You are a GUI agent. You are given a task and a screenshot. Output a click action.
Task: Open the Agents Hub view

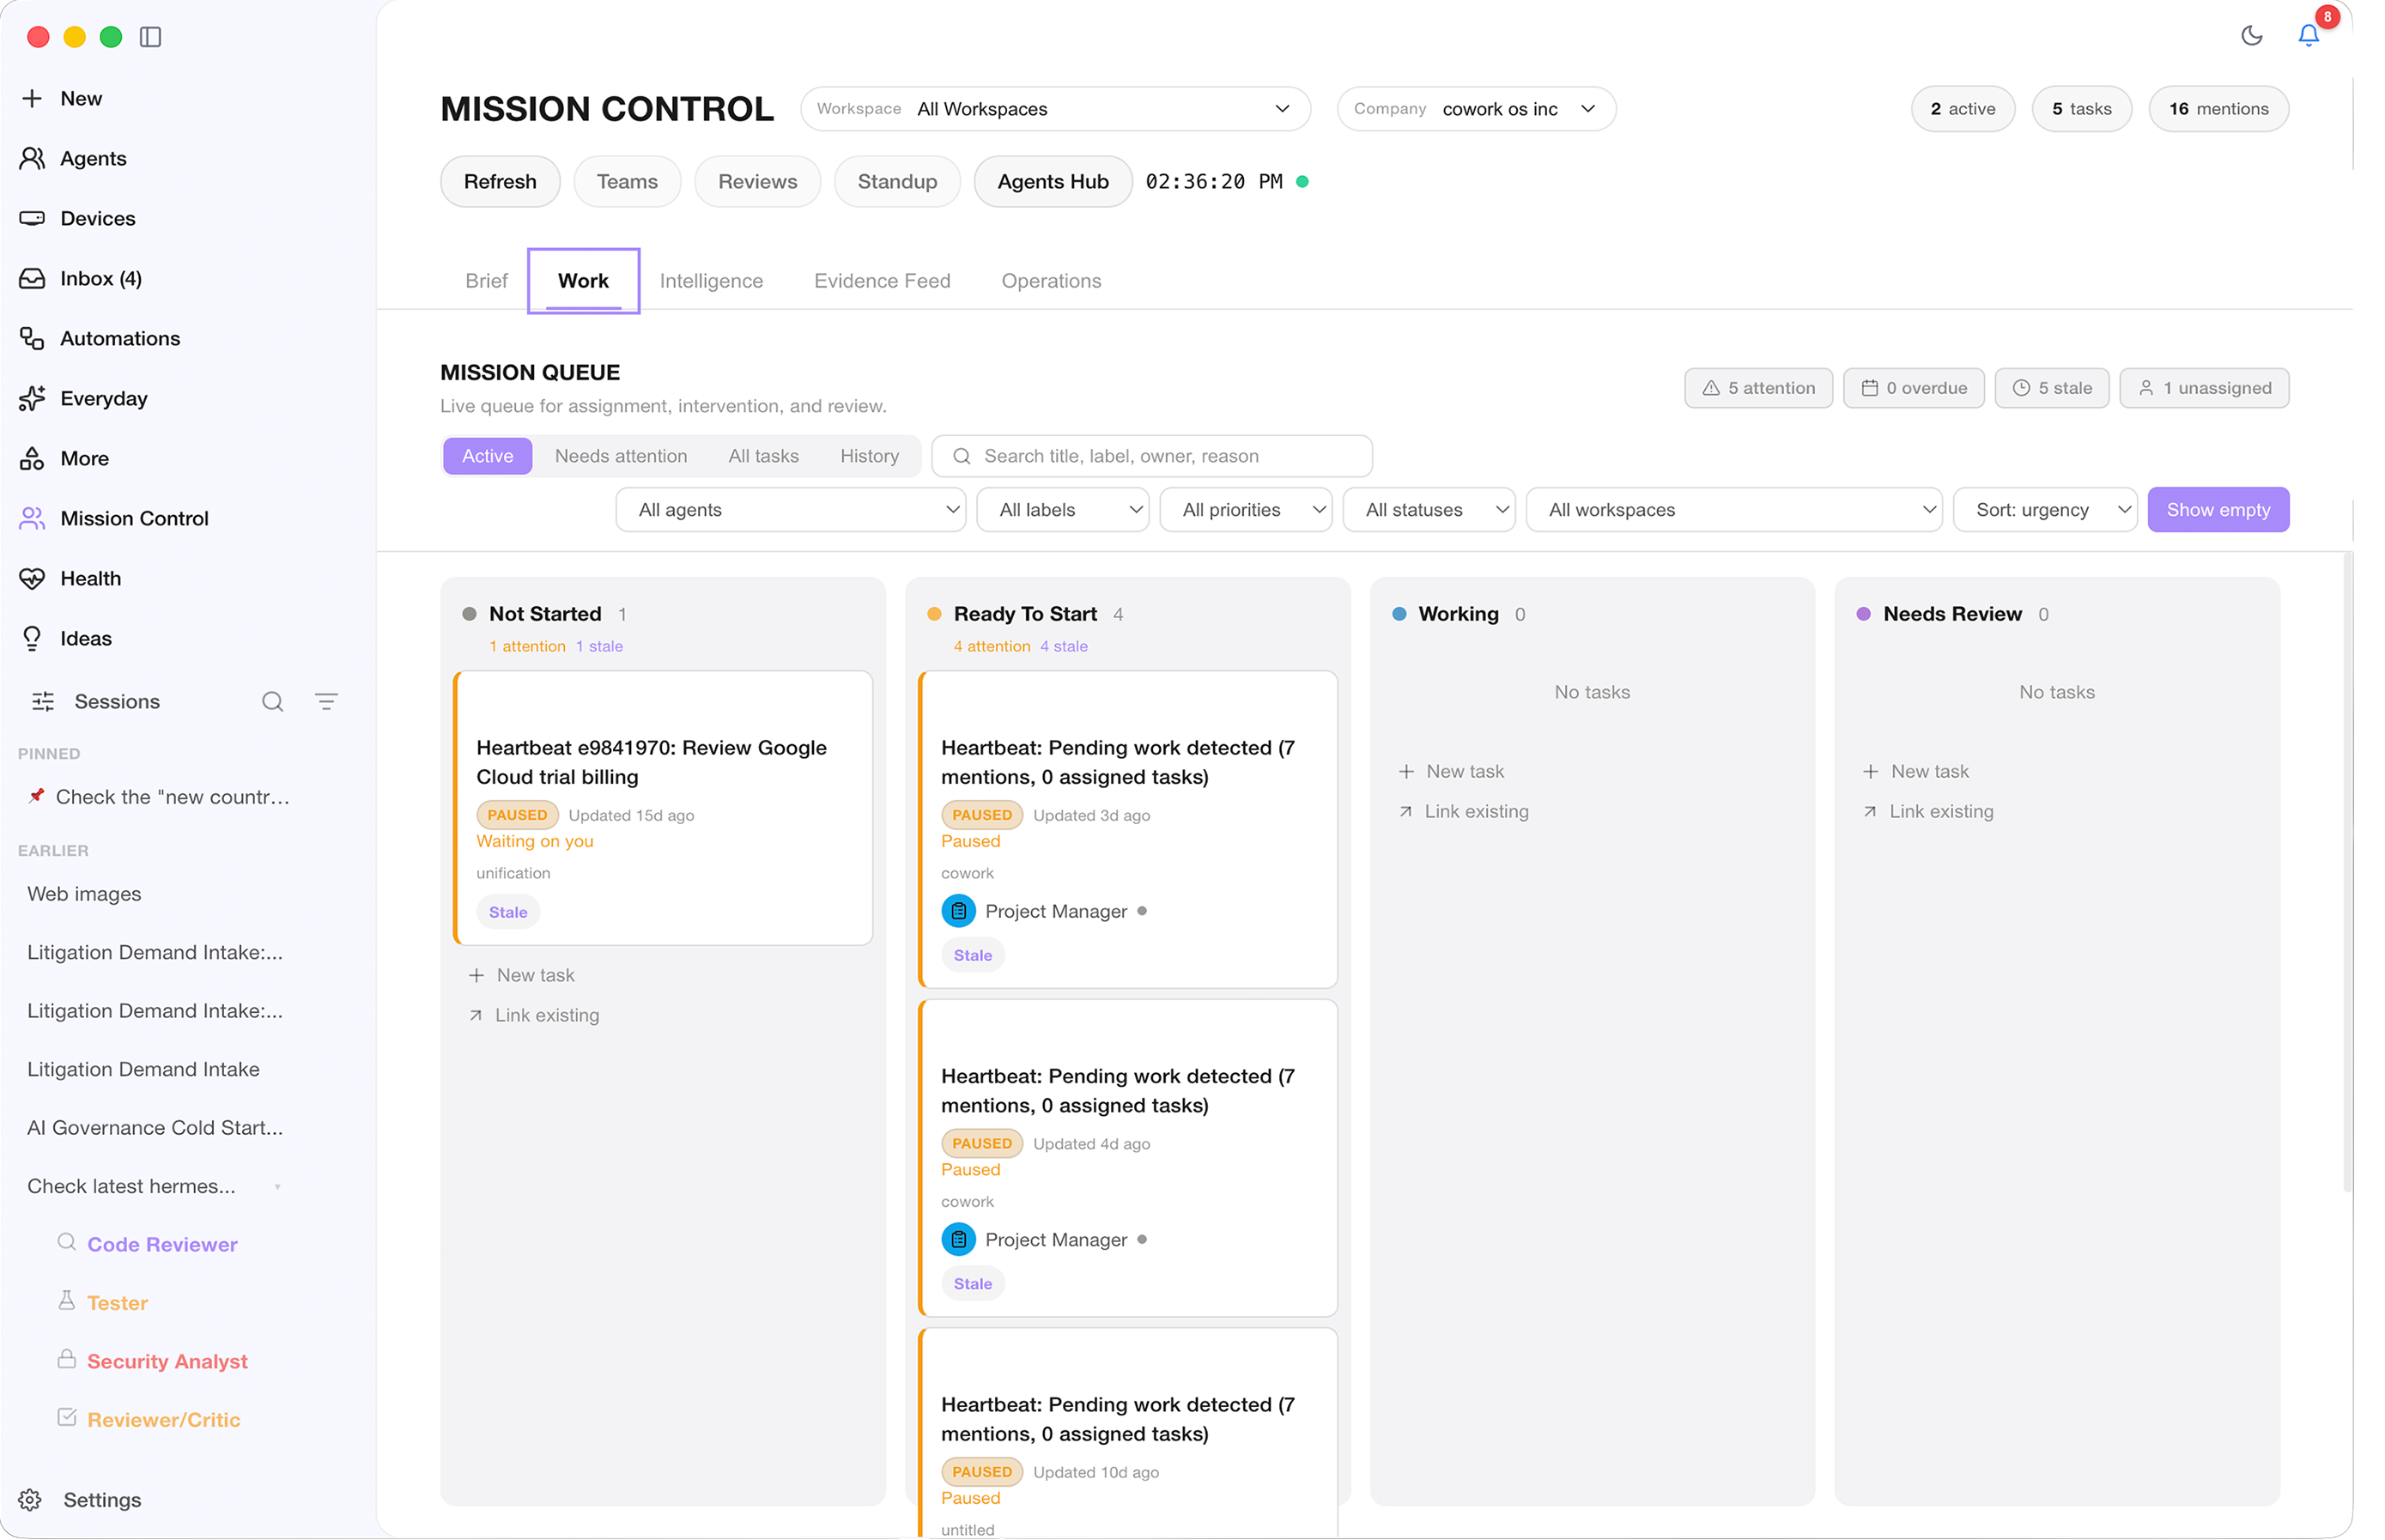1052,182
